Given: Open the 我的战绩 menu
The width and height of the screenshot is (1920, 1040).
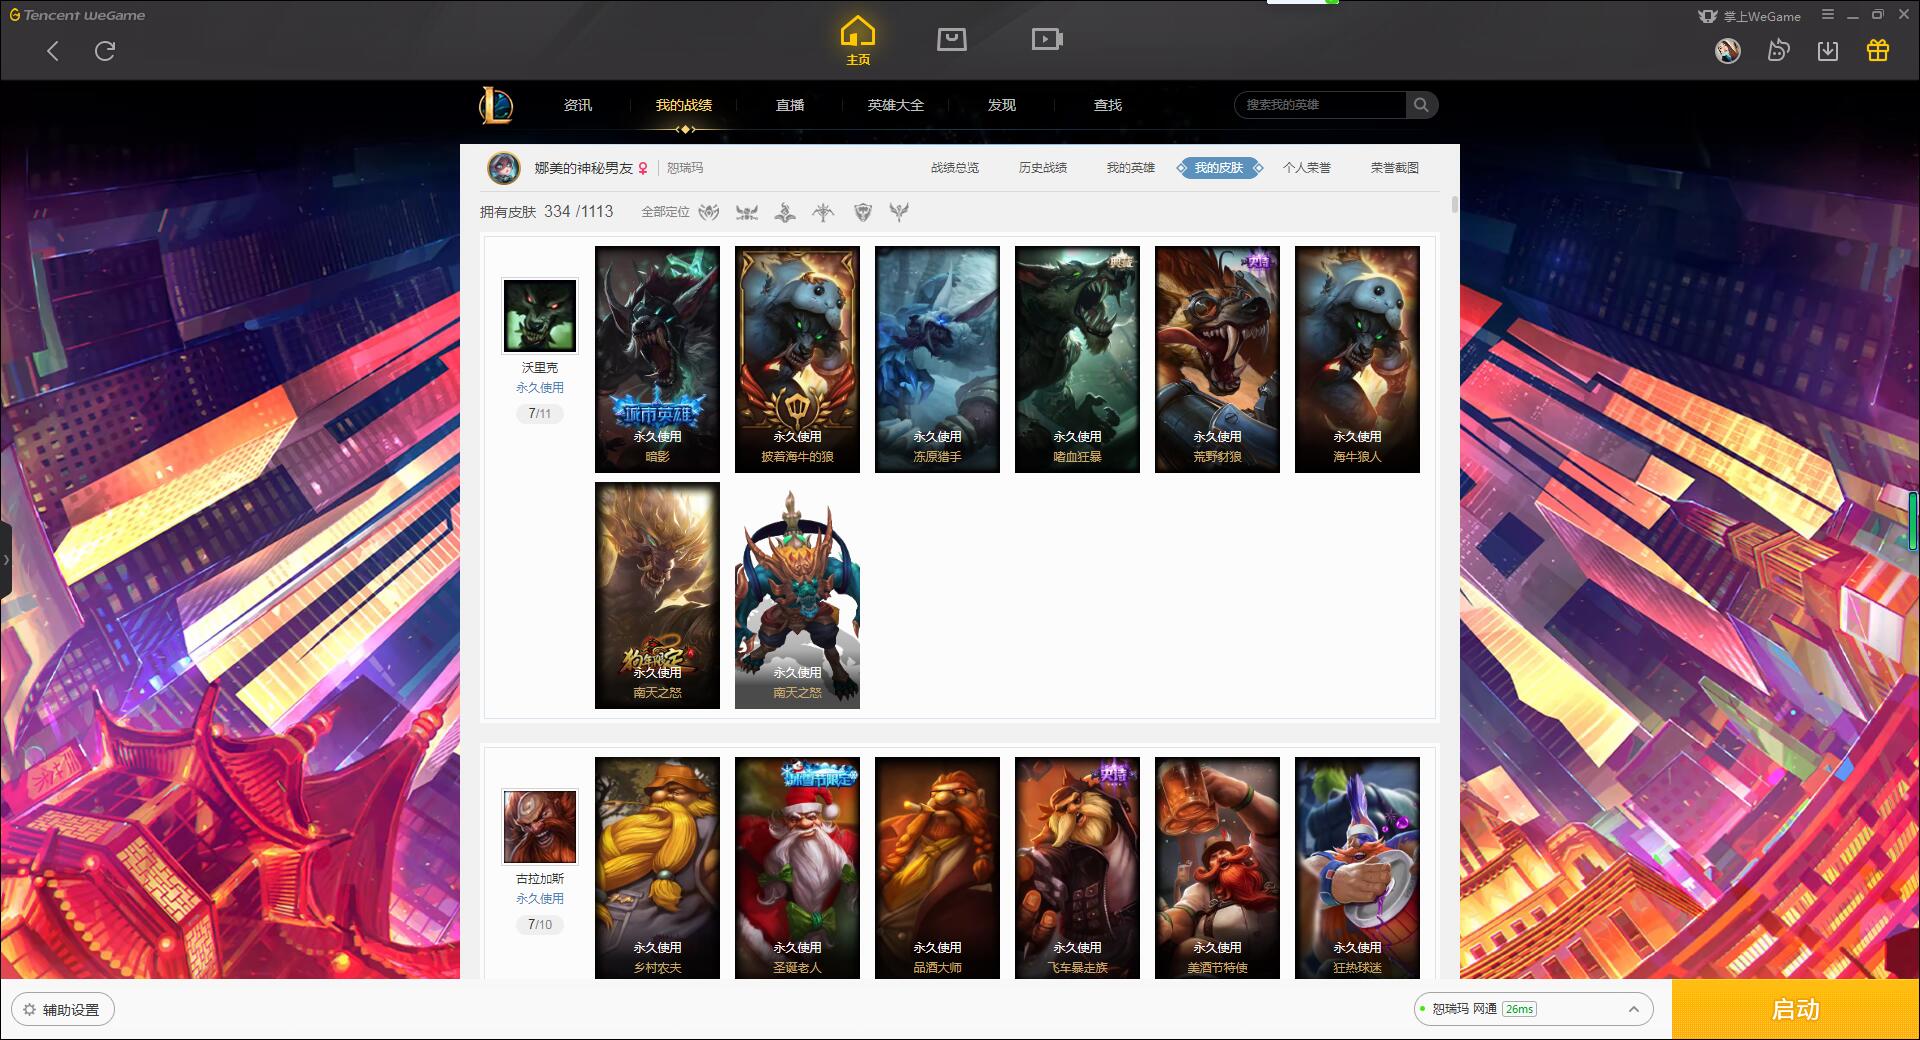Looking at the screenshot, I should pyautogui.click(x=684, y=105).
